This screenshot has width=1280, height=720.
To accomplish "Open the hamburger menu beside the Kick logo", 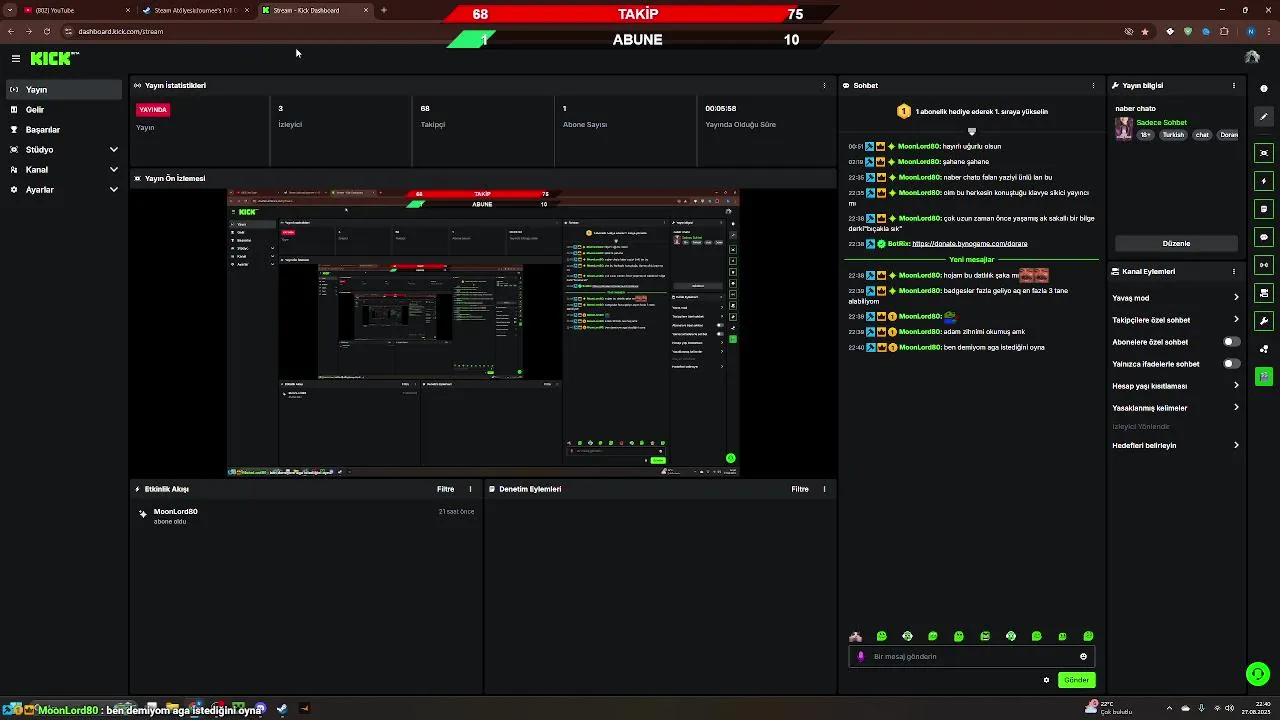I will pyautogui.click(x=16, y=59).
